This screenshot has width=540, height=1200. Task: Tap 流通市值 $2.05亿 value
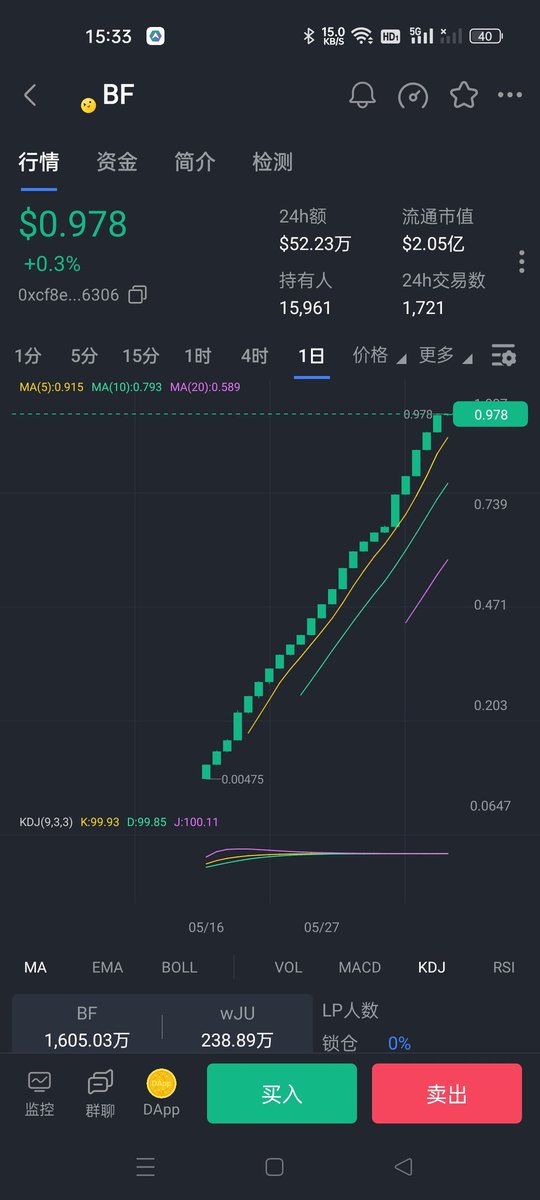pos(433,243)
